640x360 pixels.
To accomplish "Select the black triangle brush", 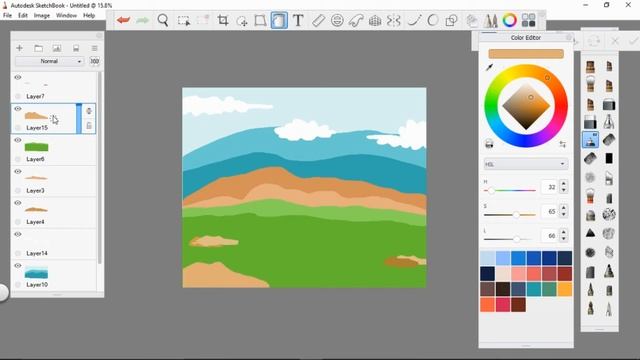I will (x=590, y=233).
